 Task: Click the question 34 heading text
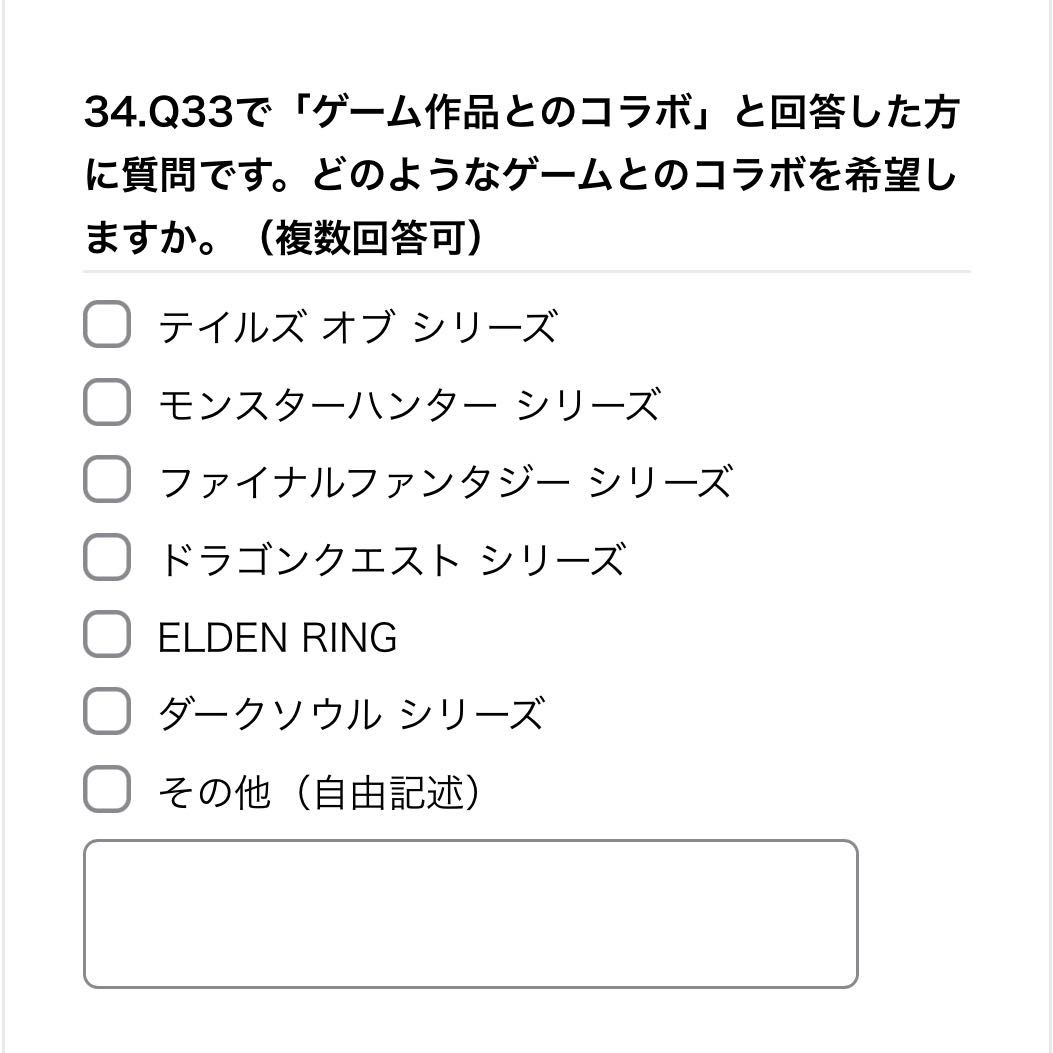[x=520, y=176]
